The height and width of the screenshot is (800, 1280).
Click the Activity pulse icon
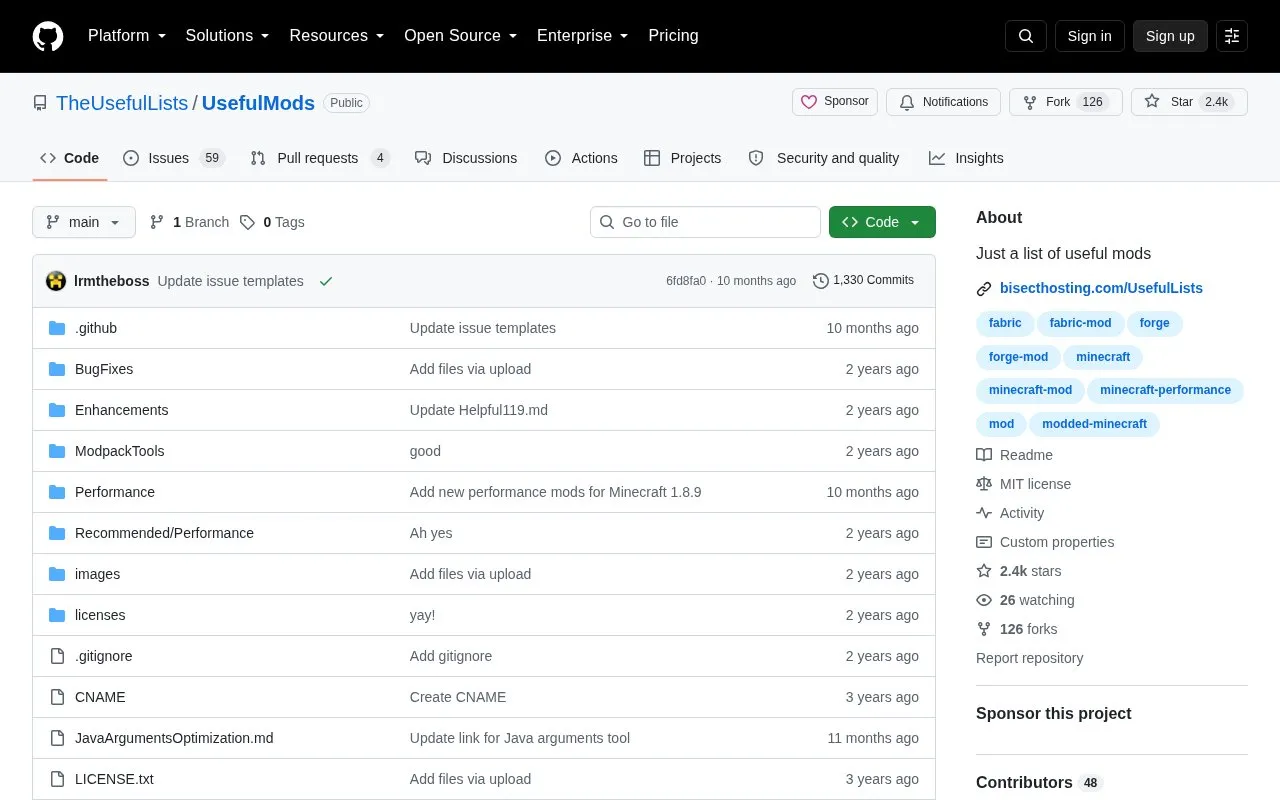tap(984, 513)
